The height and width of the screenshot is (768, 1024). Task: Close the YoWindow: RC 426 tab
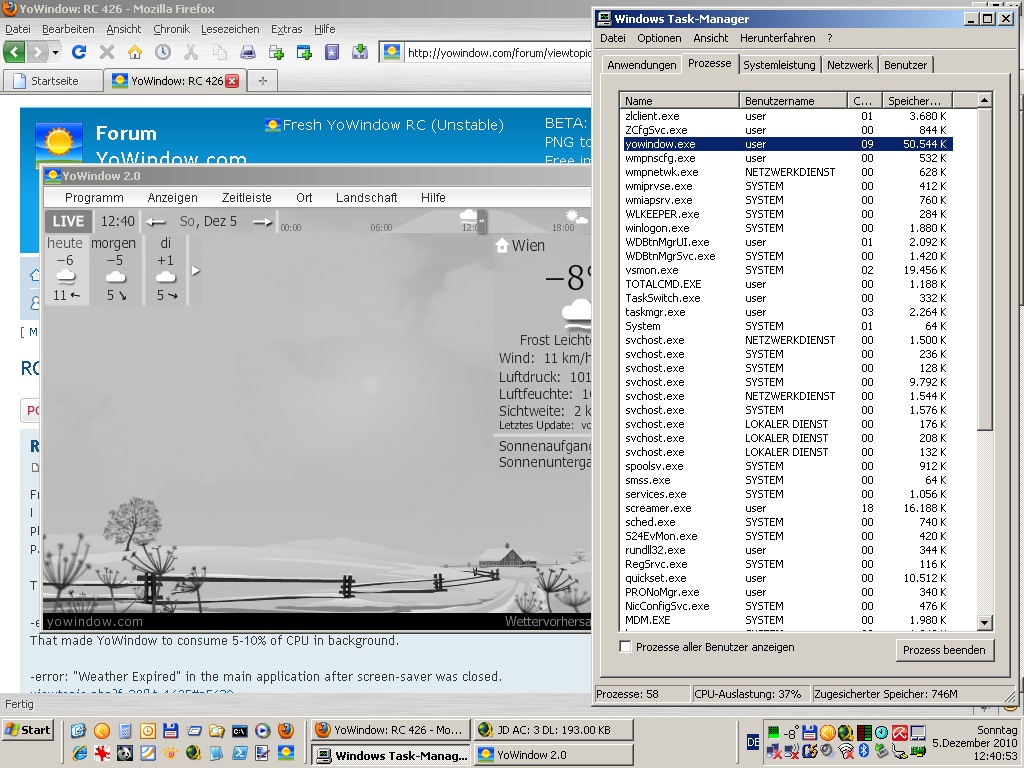(232, 81)
